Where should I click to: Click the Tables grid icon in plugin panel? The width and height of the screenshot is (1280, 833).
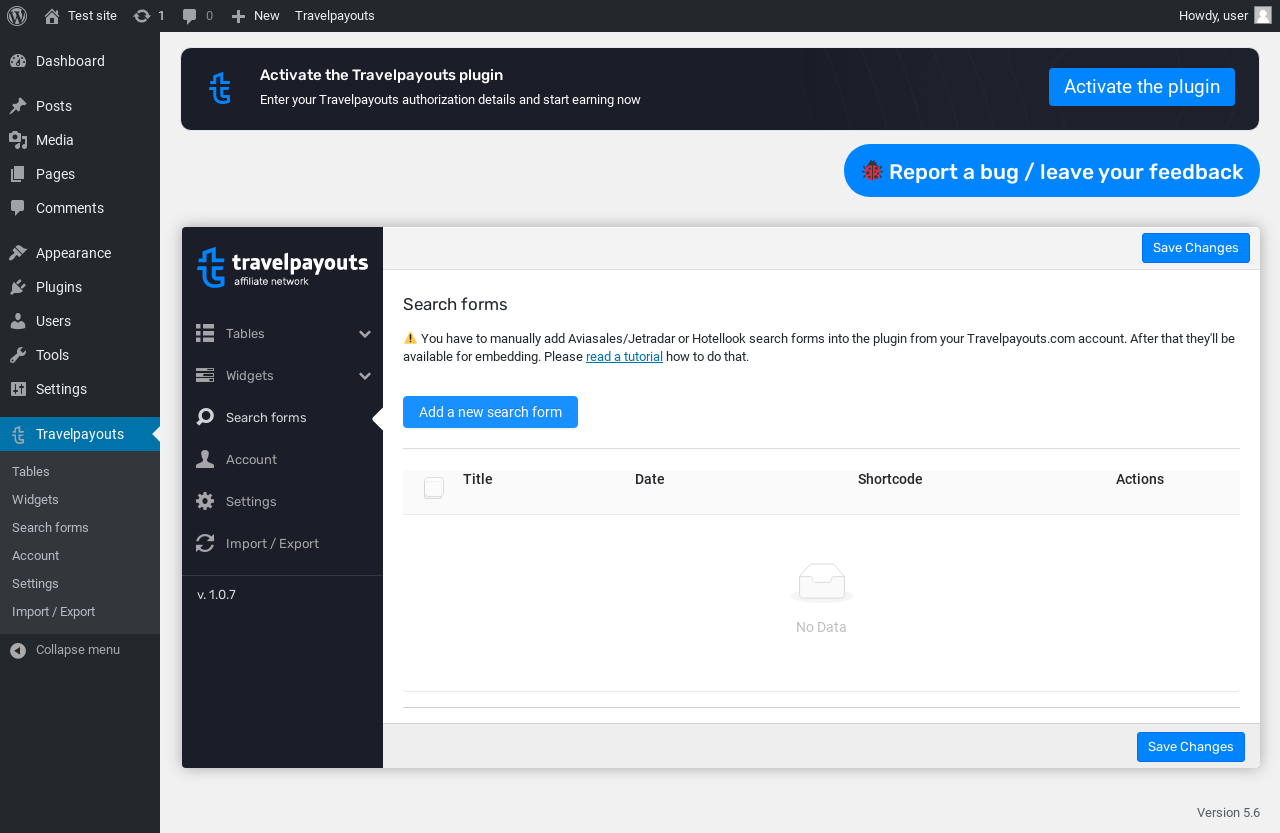(205, 333)
